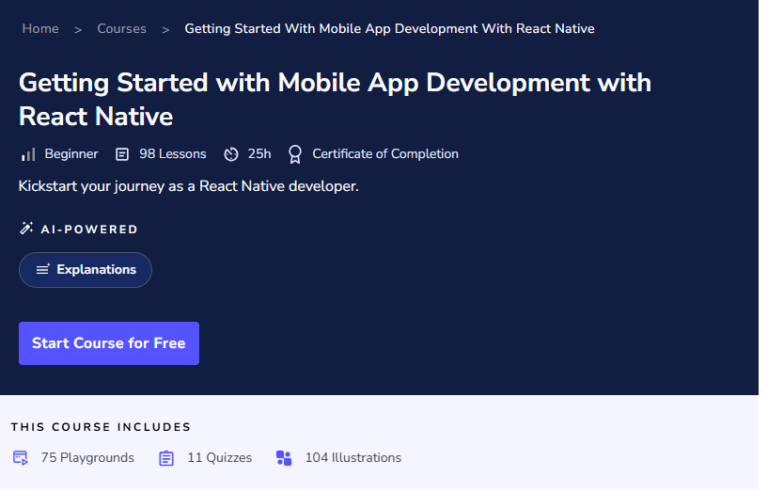
Task: Go to Home breadcrumb link
Action: pos(40,28)
